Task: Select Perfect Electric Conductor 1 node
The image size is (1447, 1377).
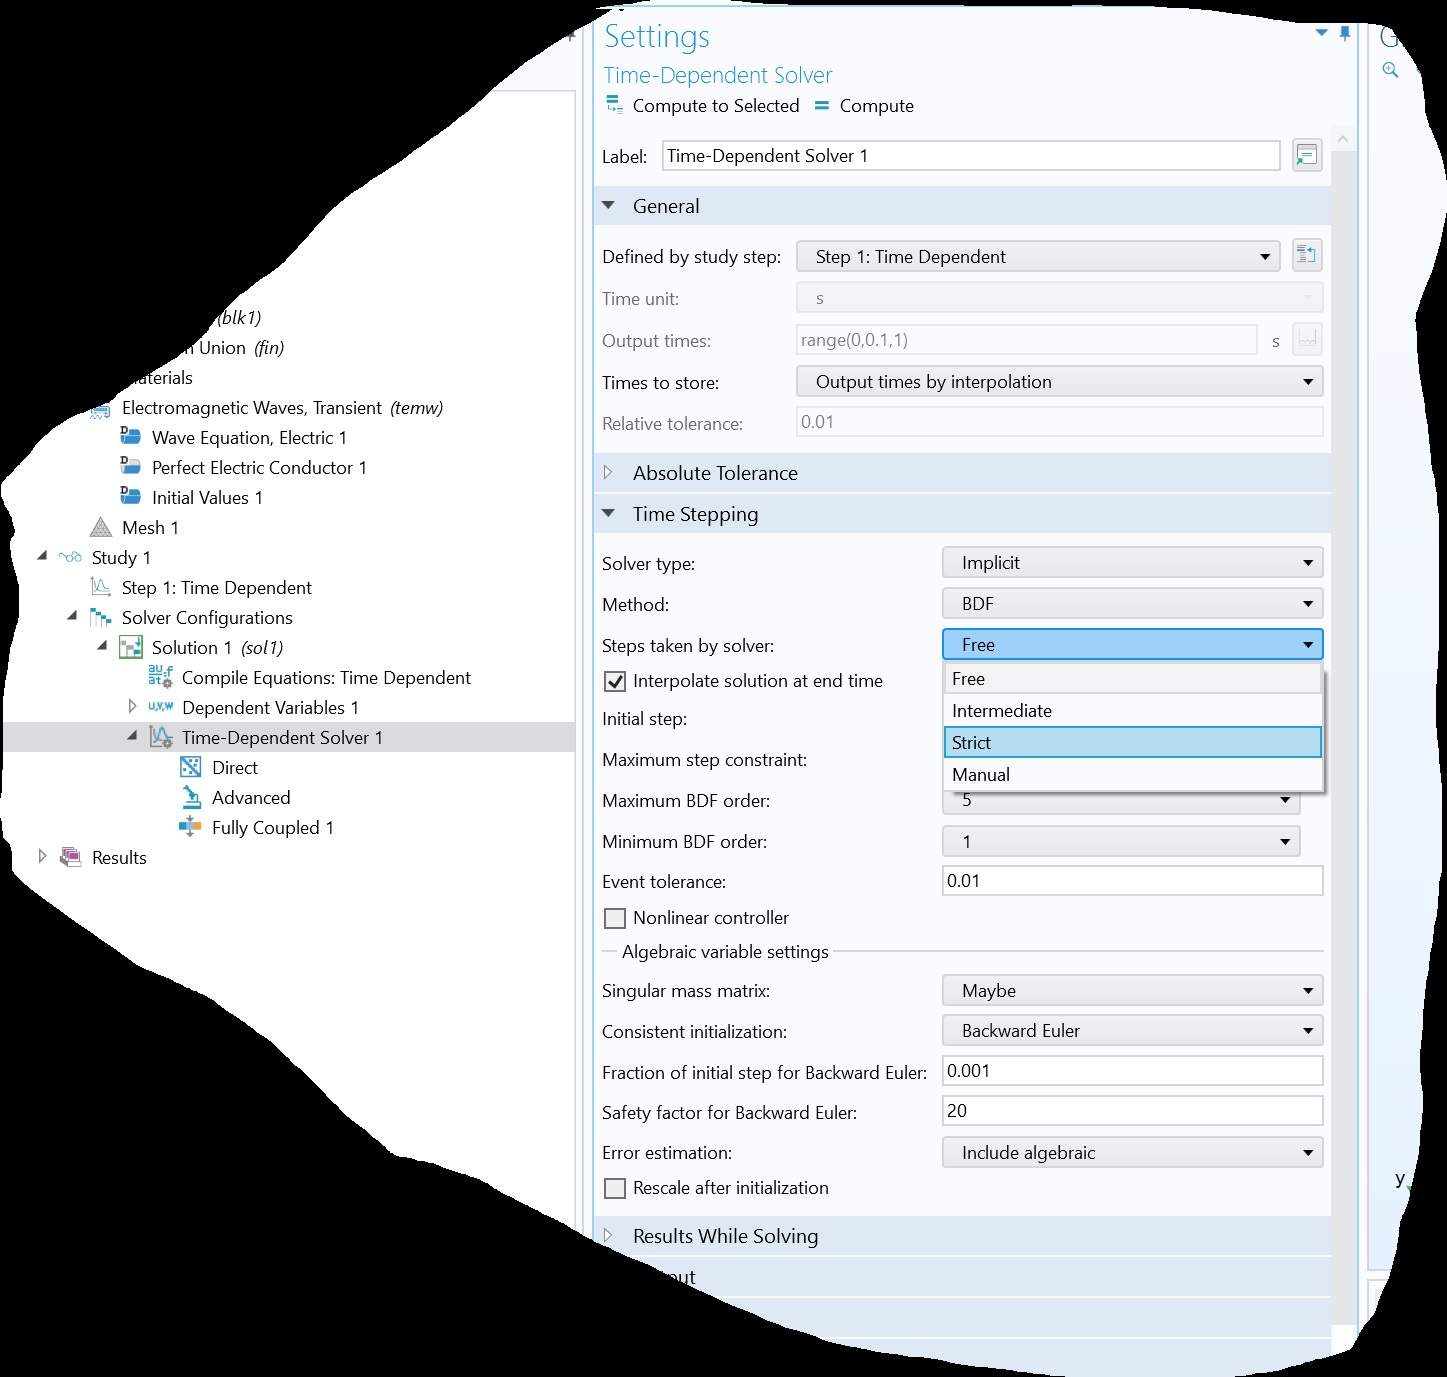Action: point(258,467)
